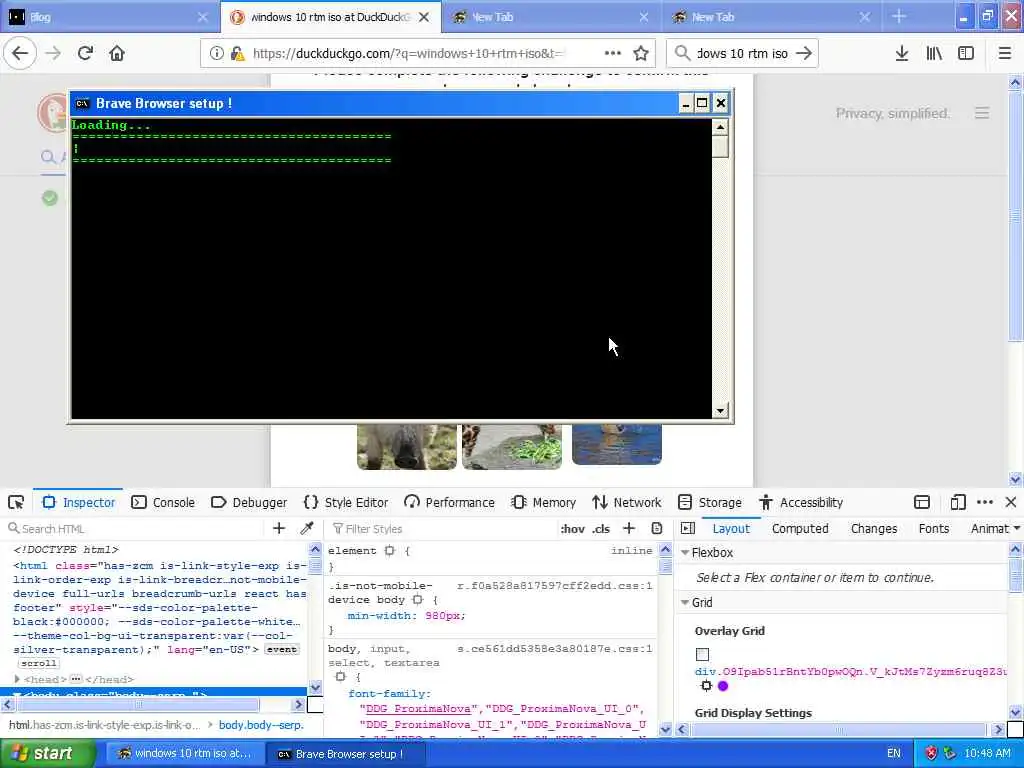Open console window system menu icon
Image resolution: width=1024 pixels, height=768 pixels.
[82, 103]
